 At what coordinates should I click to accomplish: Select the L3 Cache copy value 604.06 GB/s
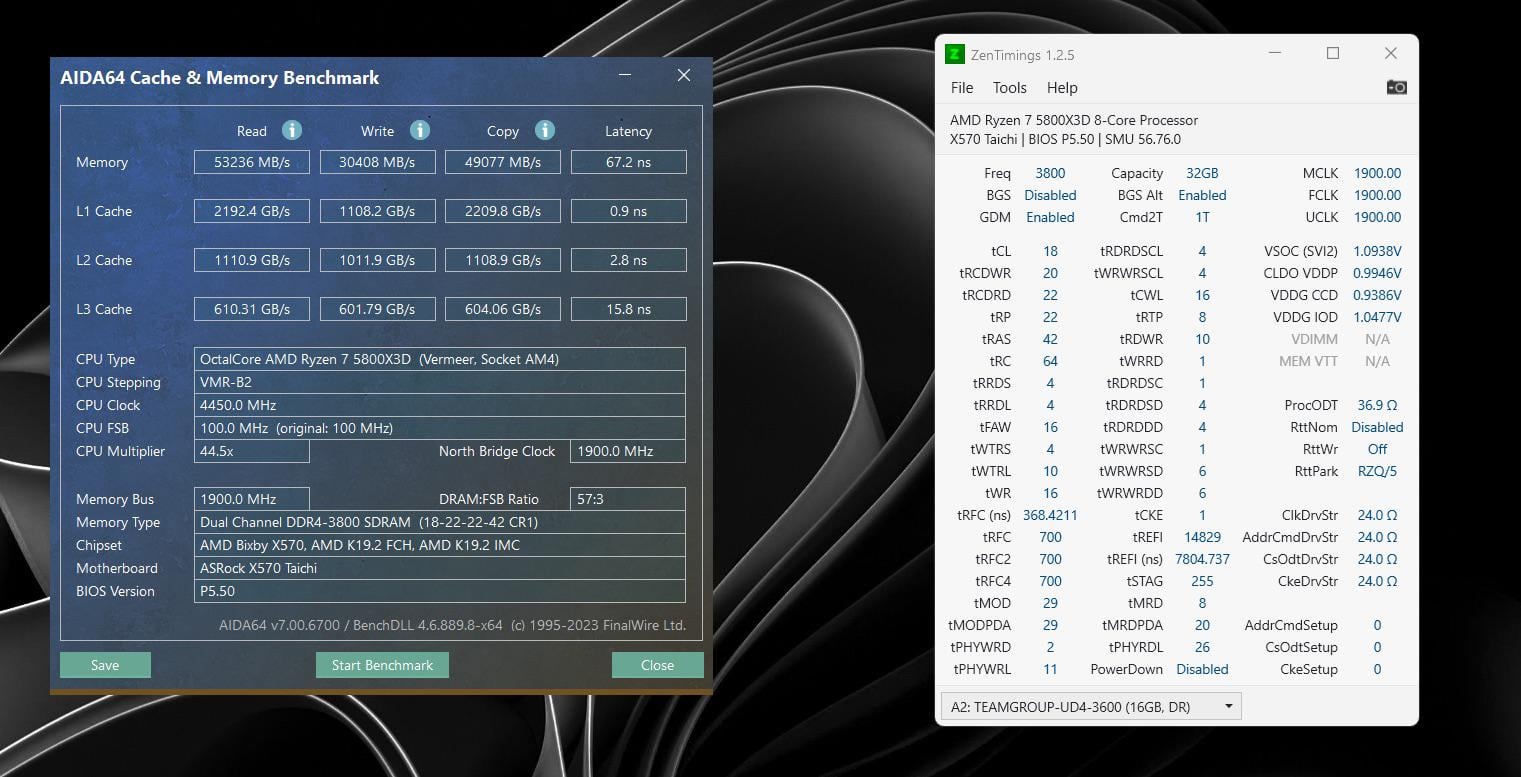[x=503, y=309]
